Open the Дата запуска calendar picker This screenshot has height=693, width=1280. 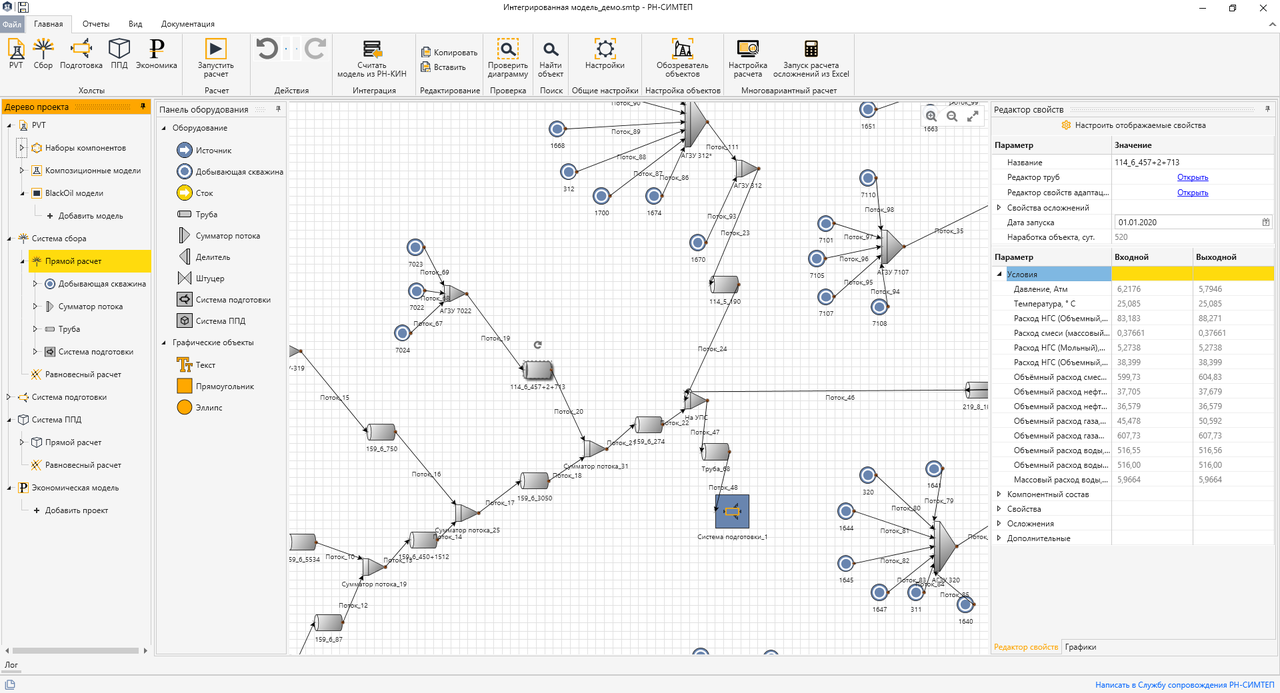(x=1265, y=222)
